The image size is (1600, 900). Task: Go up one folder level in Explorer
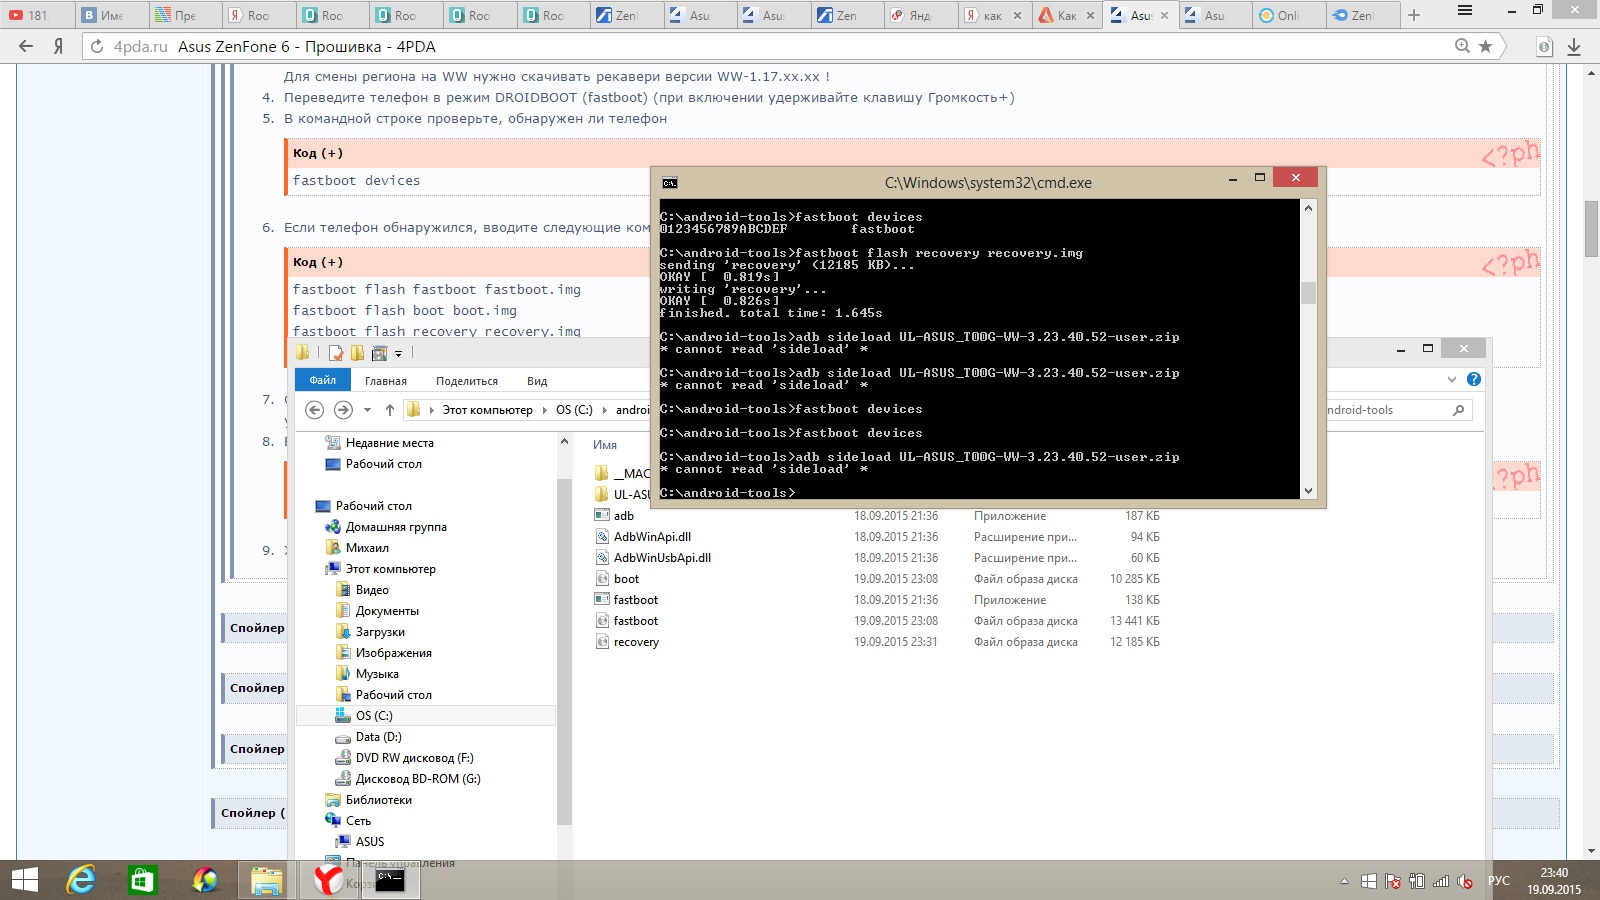(x=390, y=410)
